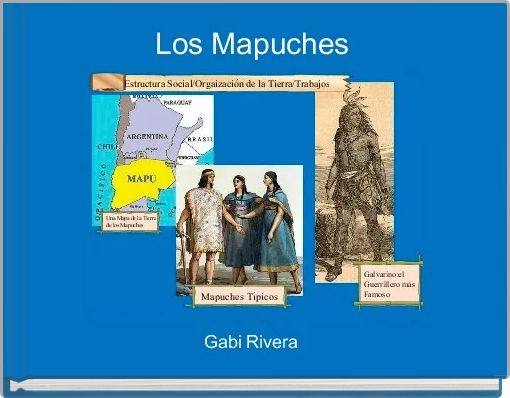Click the author name 'Gabi Rivera'

251,342
